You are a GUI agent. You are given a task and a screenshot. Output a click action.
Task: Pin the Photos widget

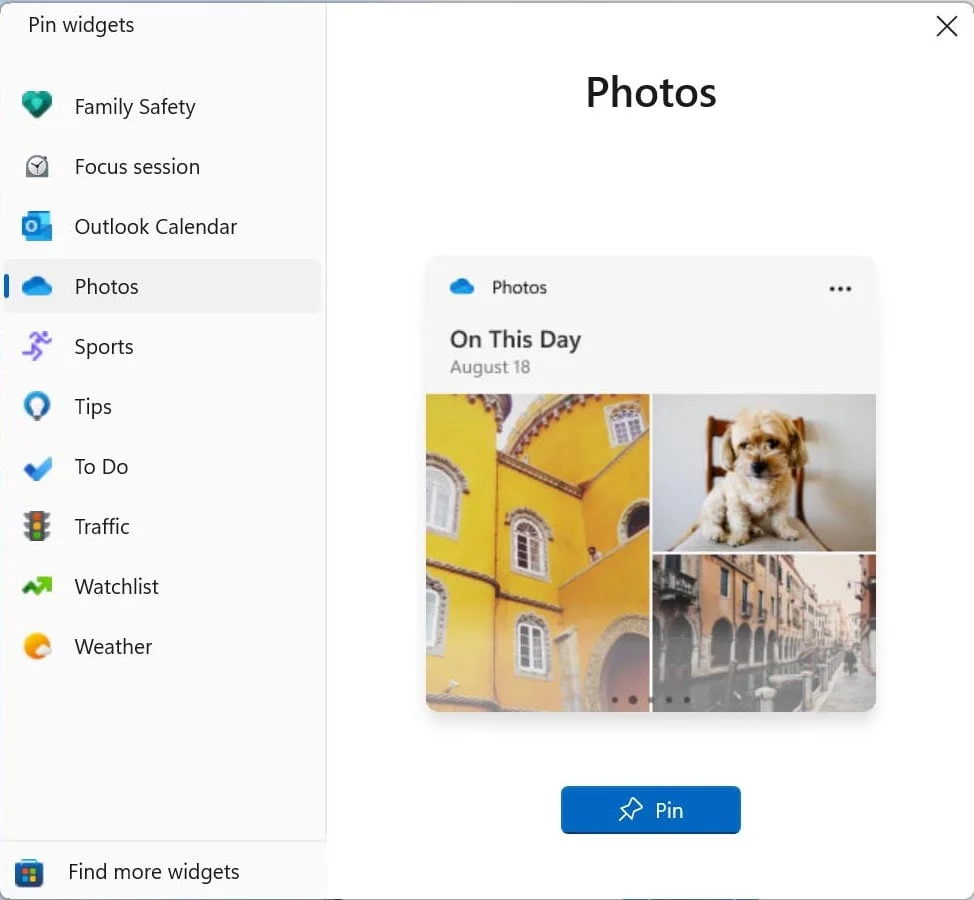point(650,810)
